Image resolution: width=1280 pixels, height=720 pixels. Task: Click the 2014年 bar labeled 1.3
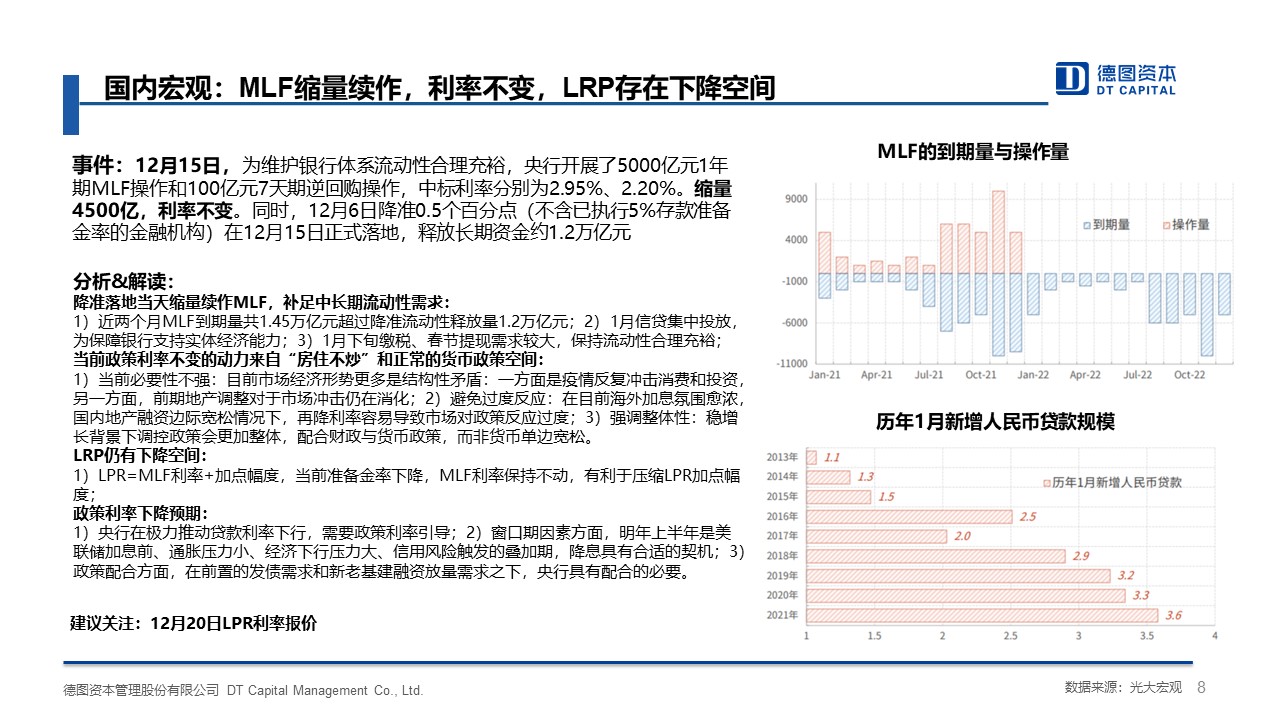(828, 477)
